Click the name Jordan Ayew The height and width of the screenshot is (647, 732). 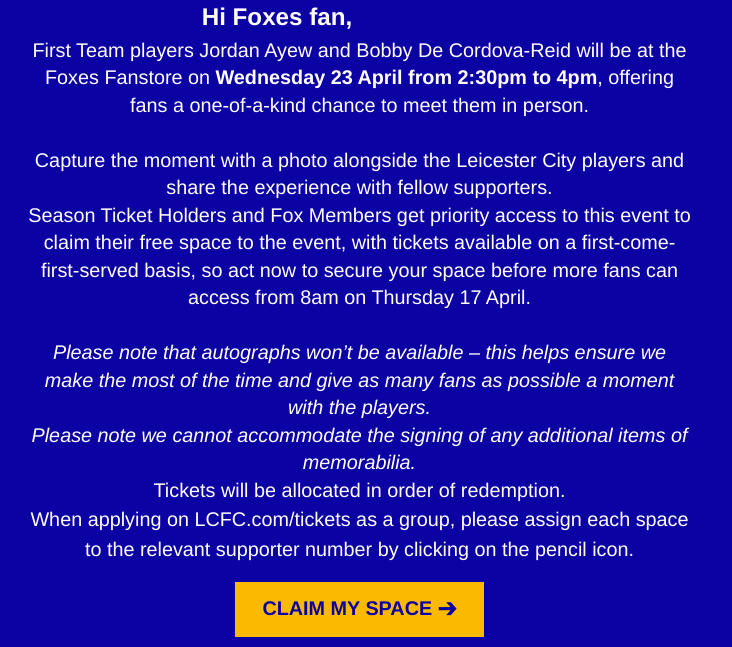[x=255, y=50]
